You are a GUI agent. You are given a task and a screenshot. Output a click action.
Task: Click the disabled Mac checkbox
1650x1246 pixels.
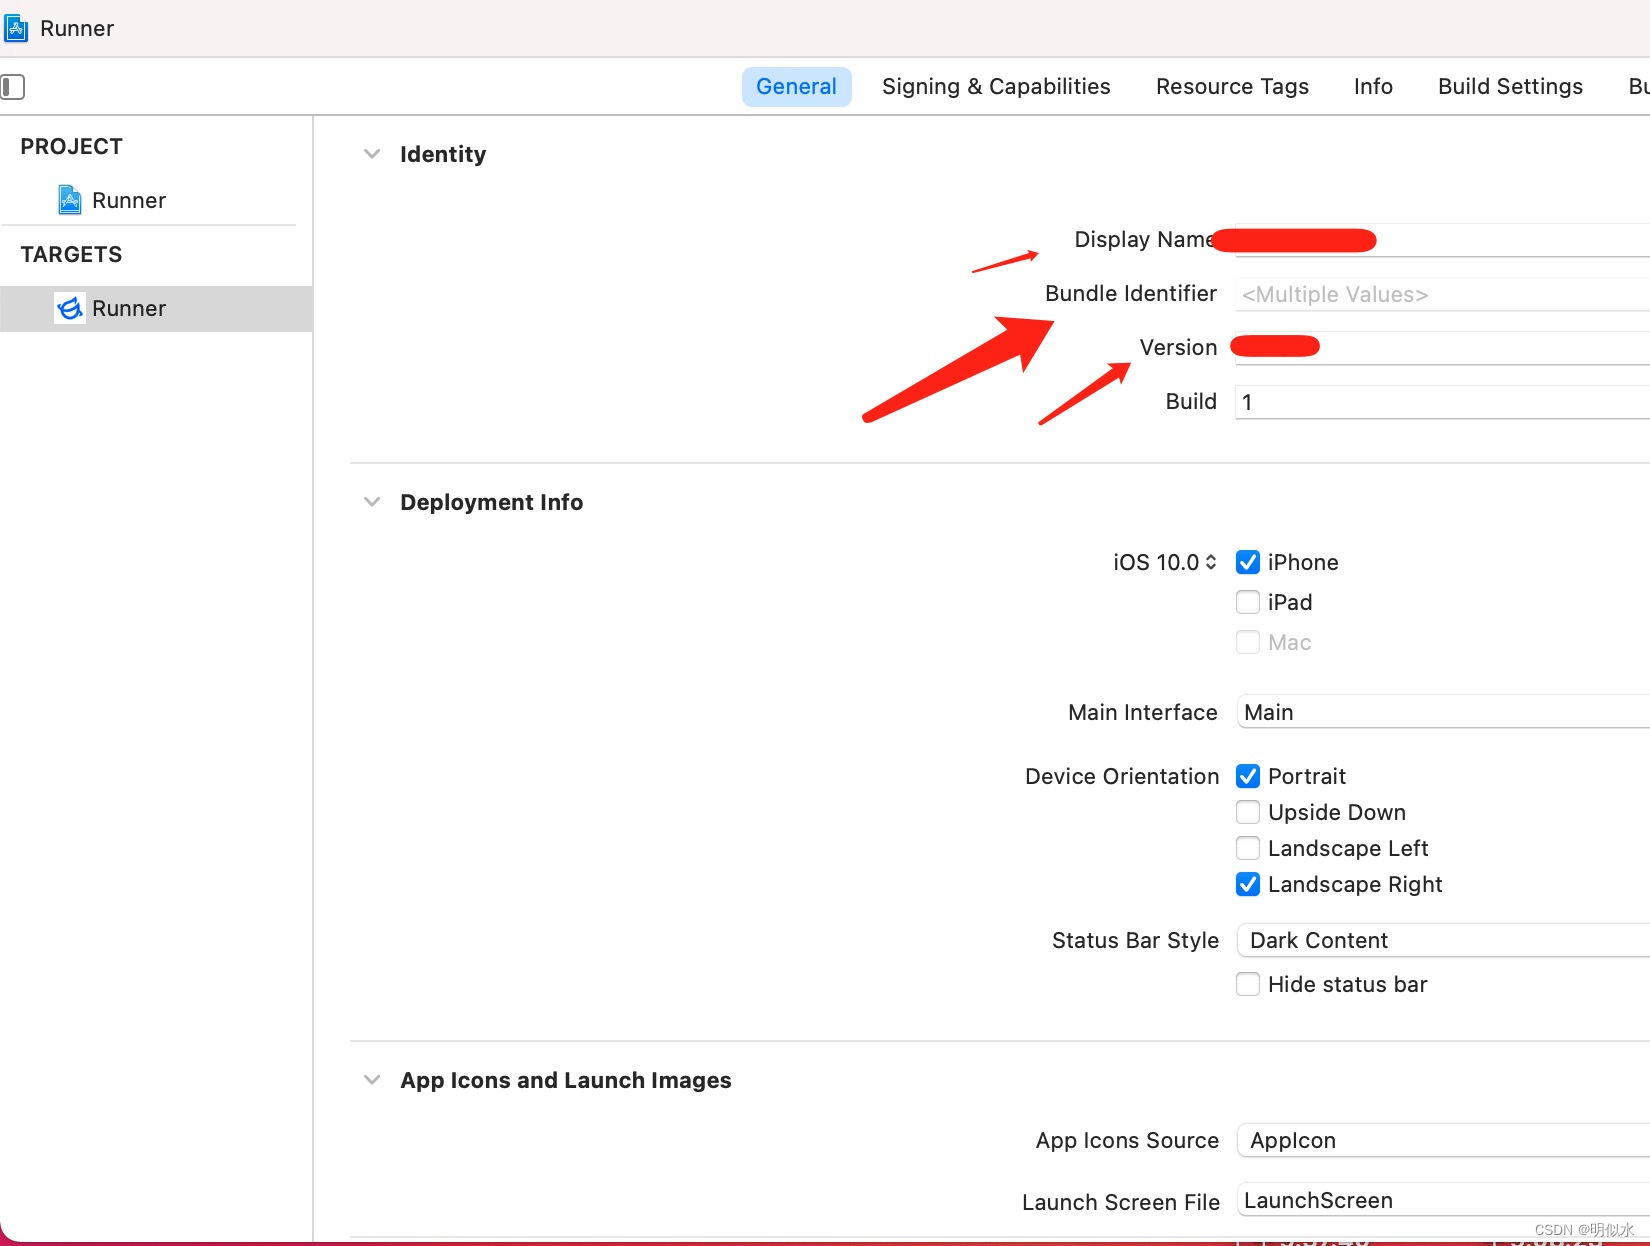point(1248,642)
